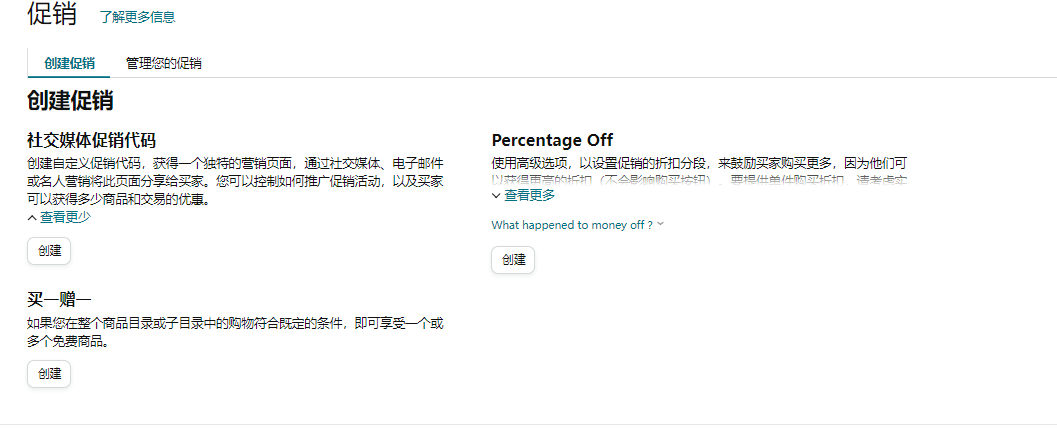Click the 买一赠一 description paragraph

[x=235, y=332]
